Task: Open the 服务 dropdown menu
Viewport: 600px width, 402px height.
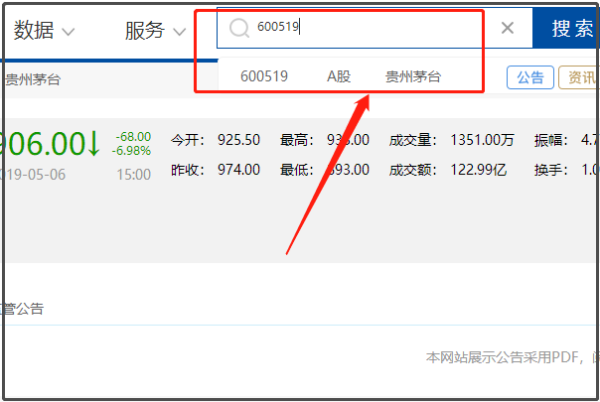Action: pos(155,31)
